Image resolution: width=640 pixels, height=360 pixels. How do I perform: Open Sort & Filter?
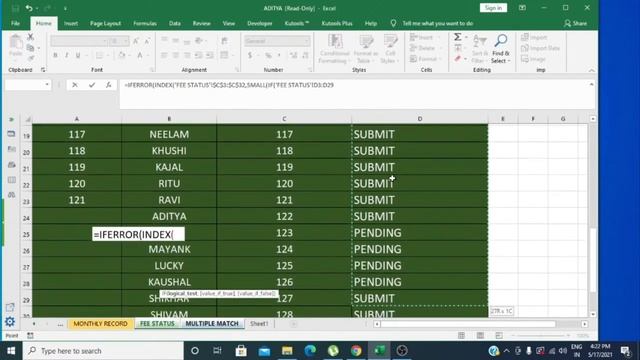click(480, 49)
